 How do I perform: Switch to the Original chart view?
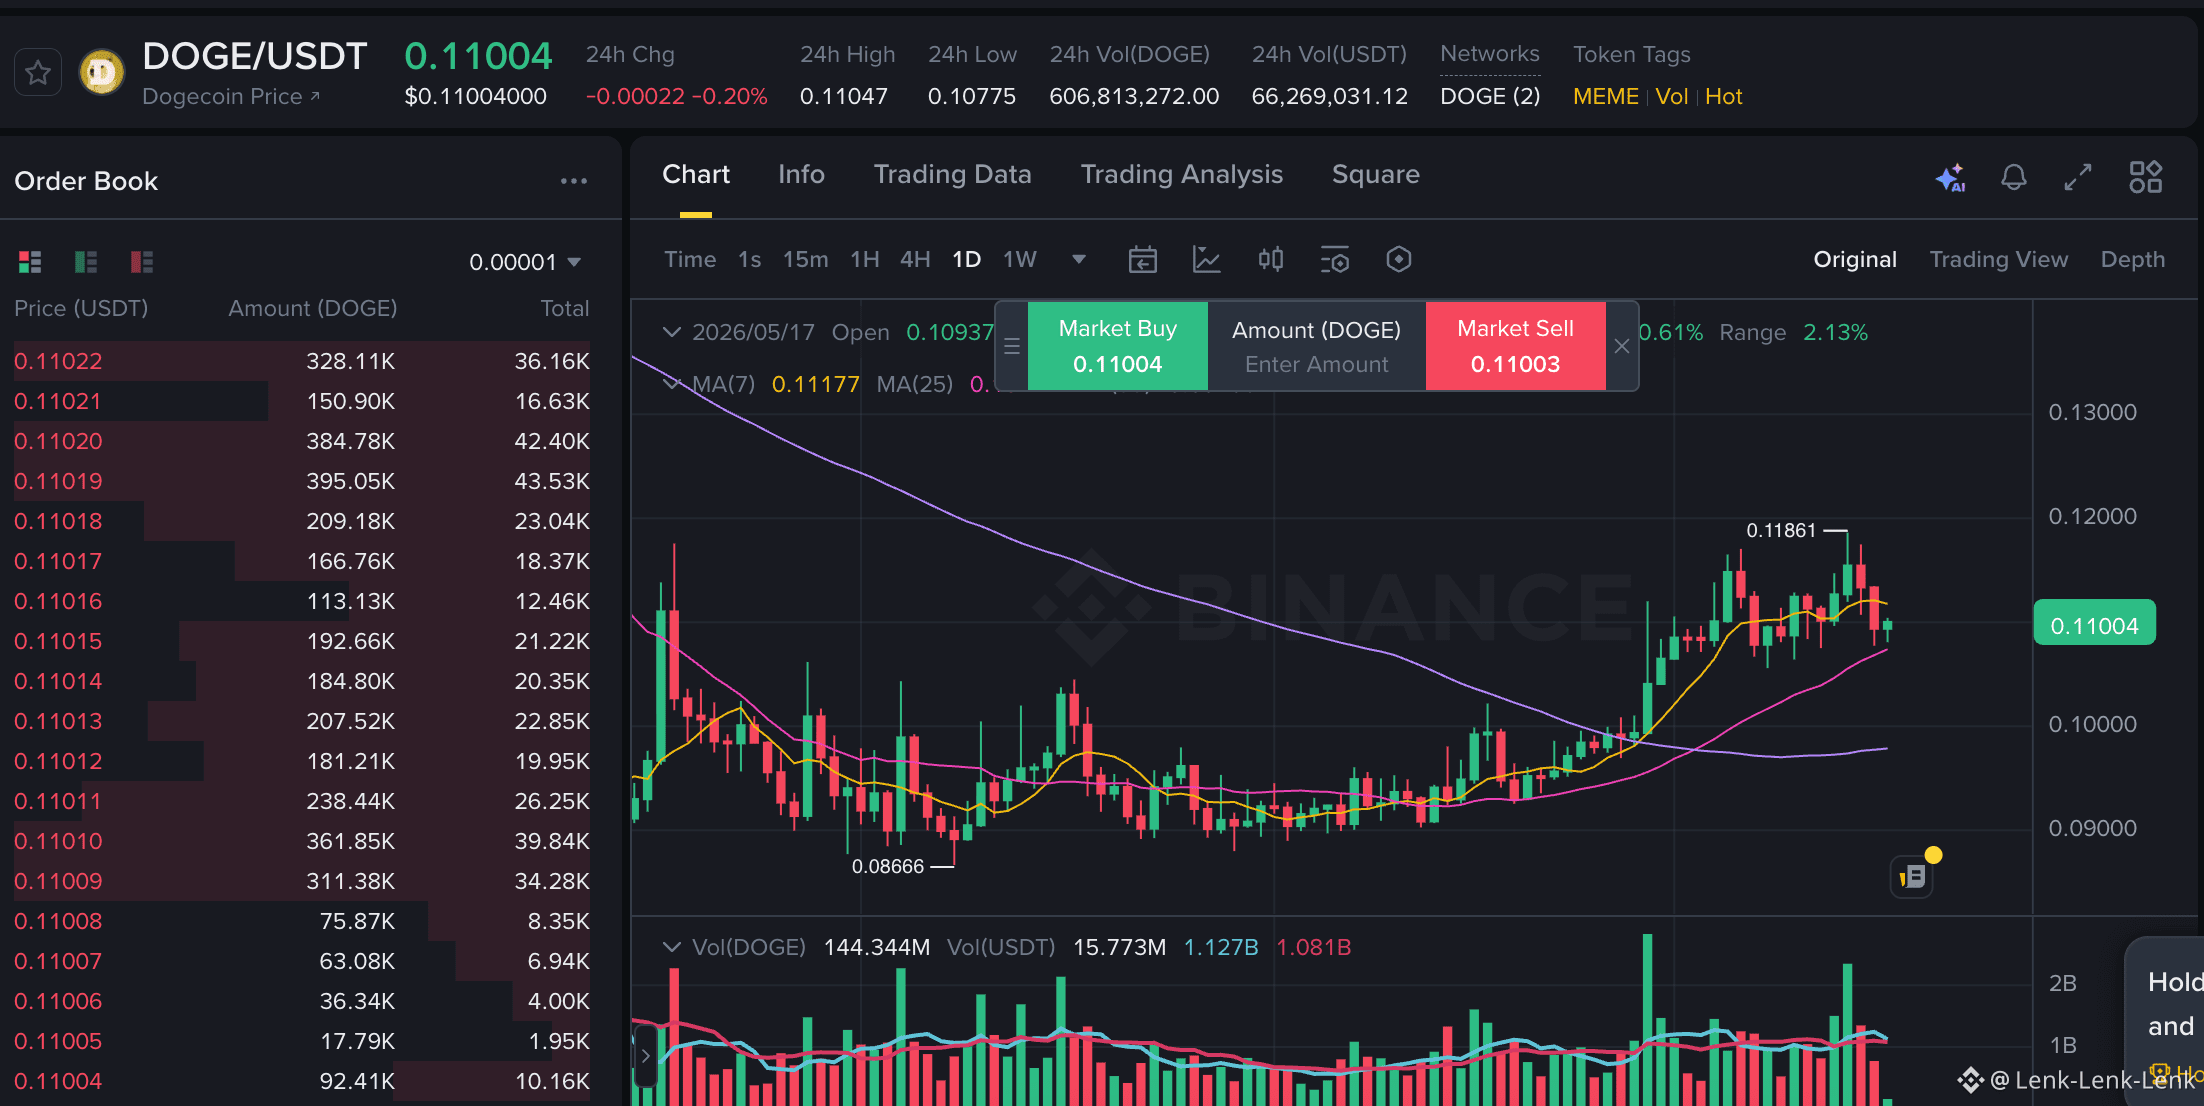pos(1855,260)
